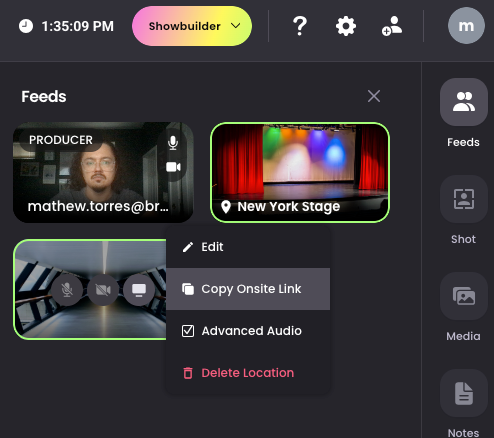Open the user avatar labeled m
This screenshot has width=494, height=438.
(x=466, y=26)
